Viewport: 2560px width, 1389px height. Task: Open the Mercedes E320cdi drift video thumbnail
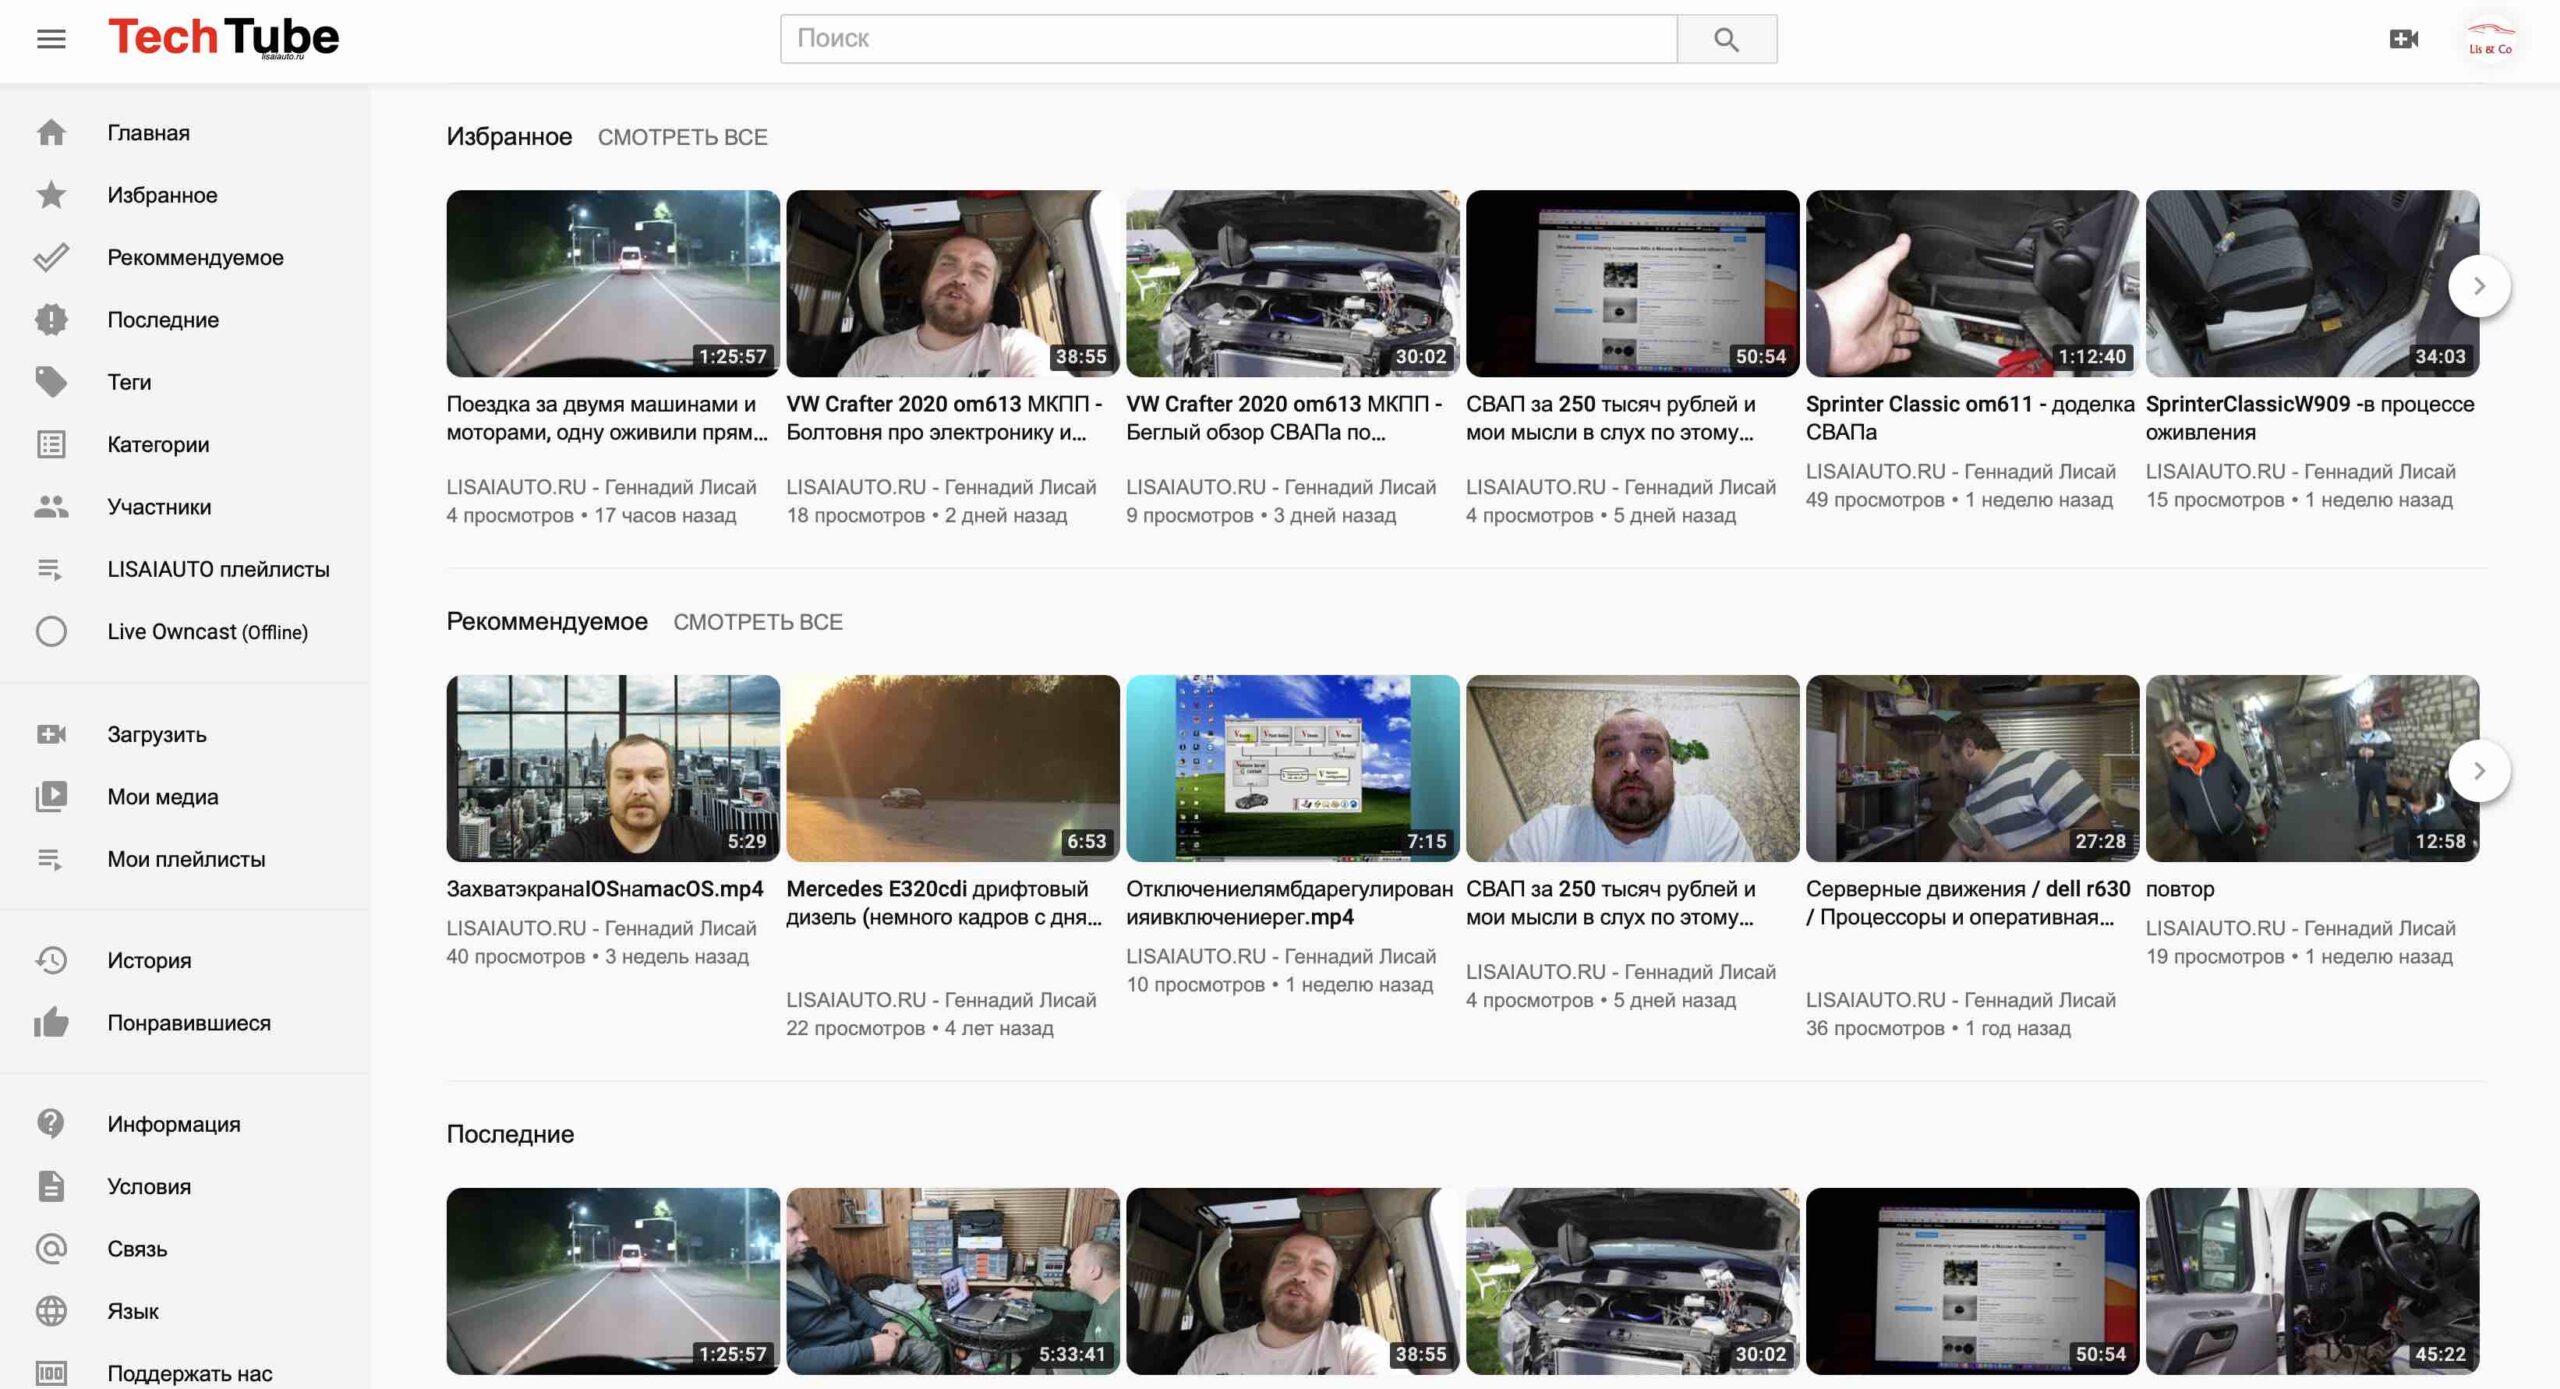point(952,768)
